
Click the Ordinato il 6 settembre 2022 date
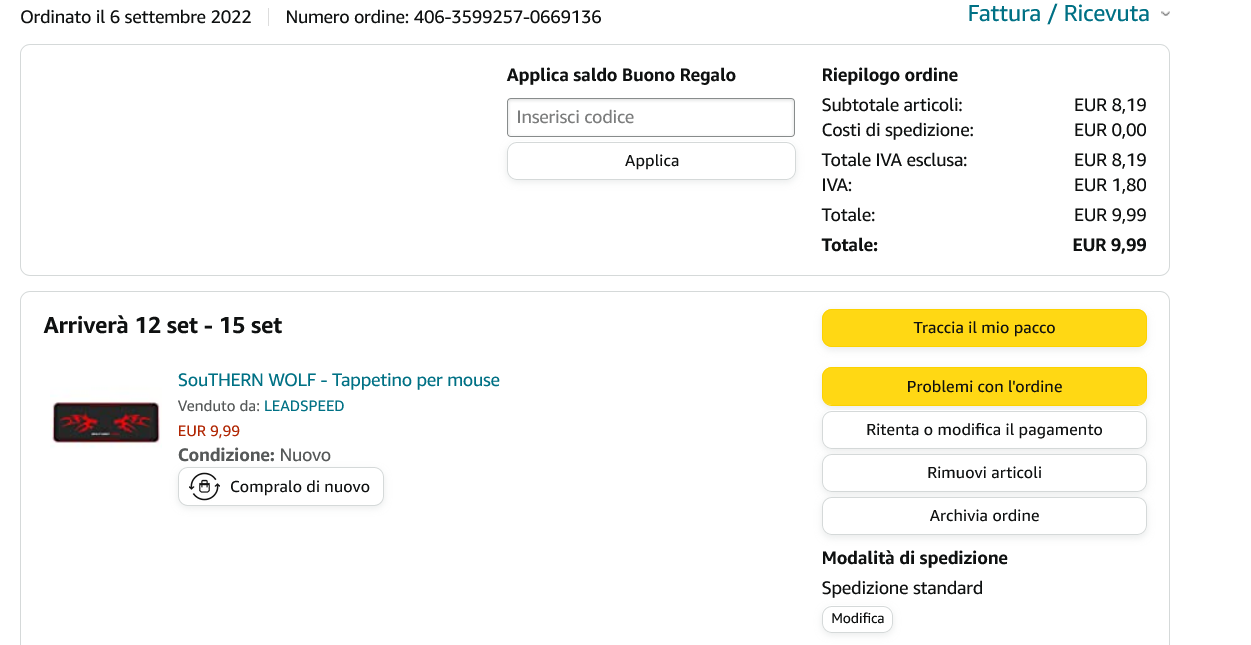(136, 17)
